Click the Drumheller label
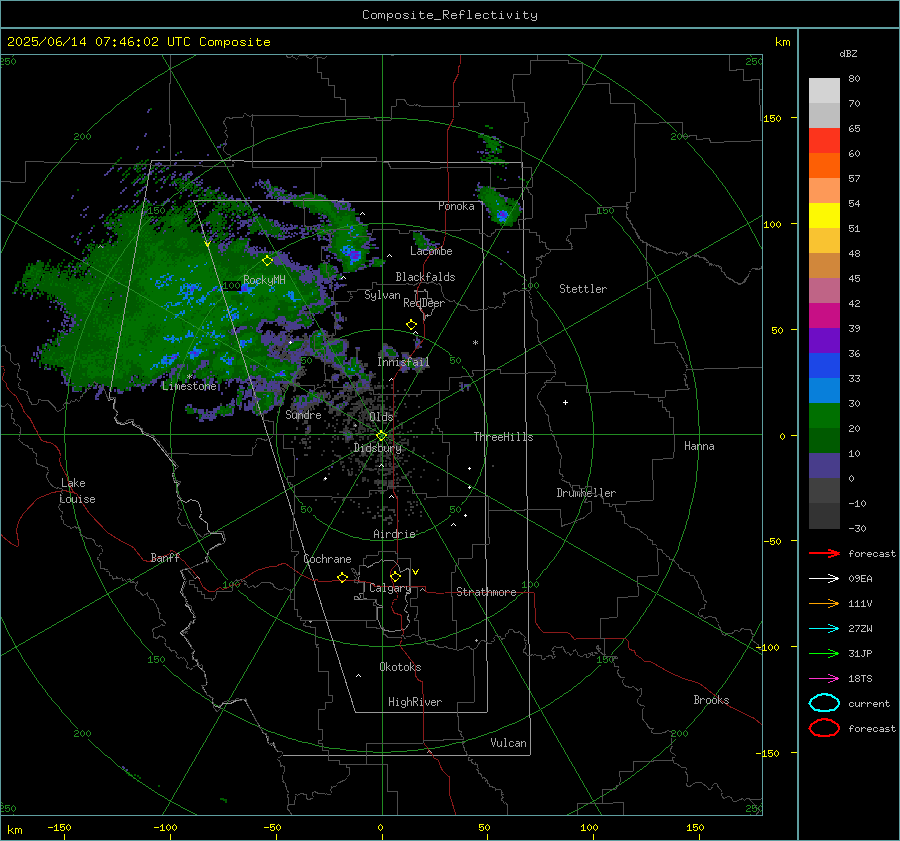Image resolution: width=900 pixels, height=841 pixels. 586,493
